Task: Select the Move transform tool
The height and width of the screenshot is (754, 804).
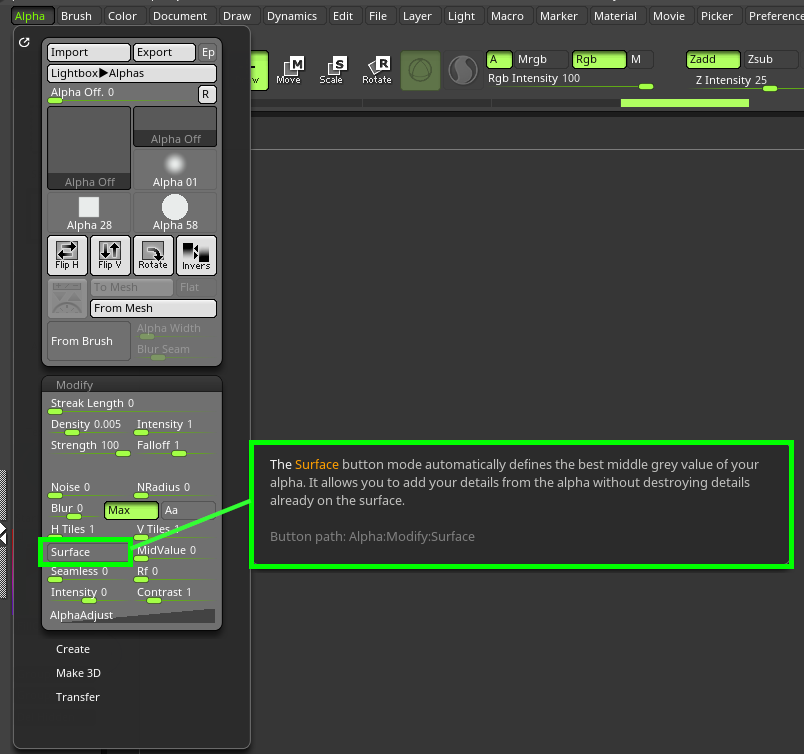Action: pyautogui.click(x=289, y=70)
